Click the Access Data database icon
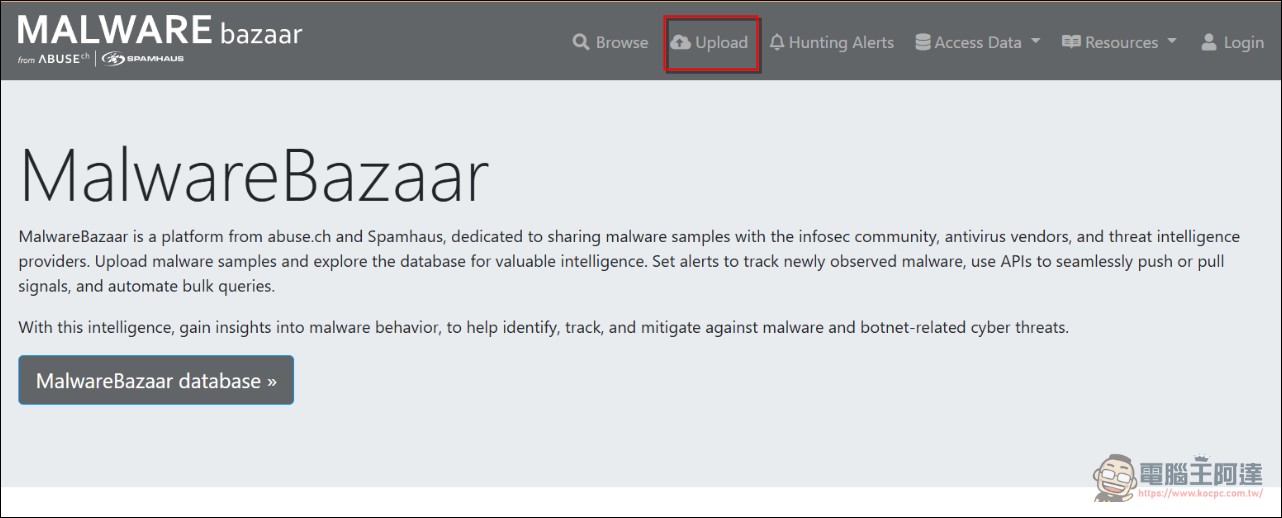The width and height of the screenshot is (1282, 518). pyautogui.click(x=923, y=42)
